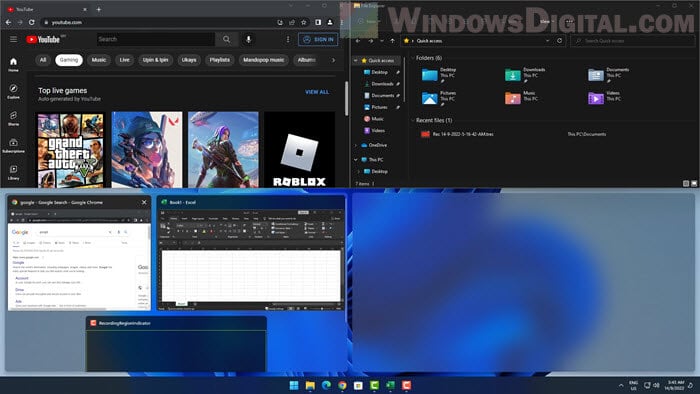The width and height of the screenshot is (700, 394).
Task: Select the Music category chip
Action: pyautogui.click(x=99, y=60)
